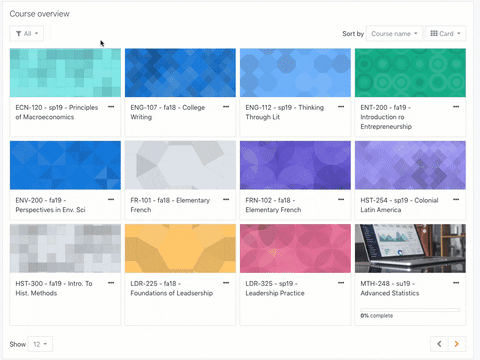Open ENG-107 College Writing course link
The width and height of the screenshot is (480, 360).
[168, 112]
